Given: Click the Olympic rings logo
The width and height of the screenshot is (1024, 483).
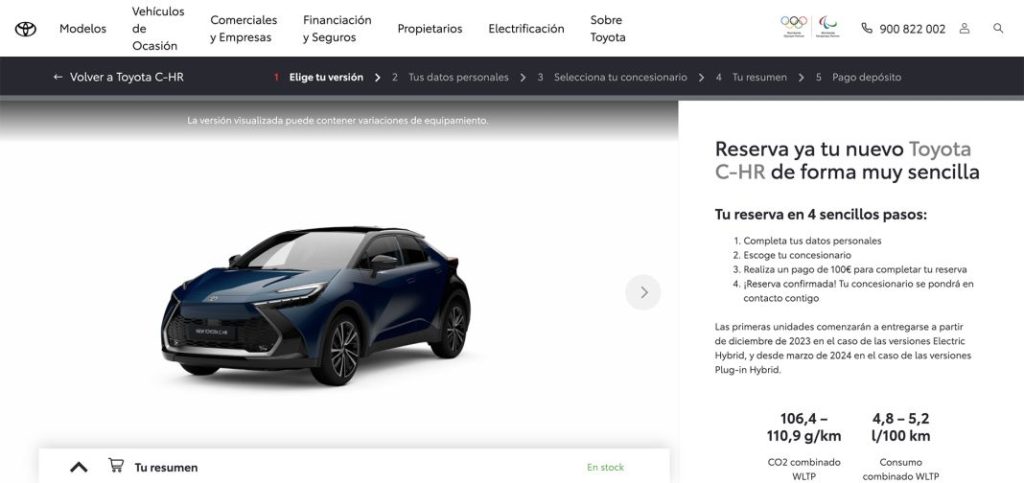Looking at the screenshot, I should (x=793, y=26).
